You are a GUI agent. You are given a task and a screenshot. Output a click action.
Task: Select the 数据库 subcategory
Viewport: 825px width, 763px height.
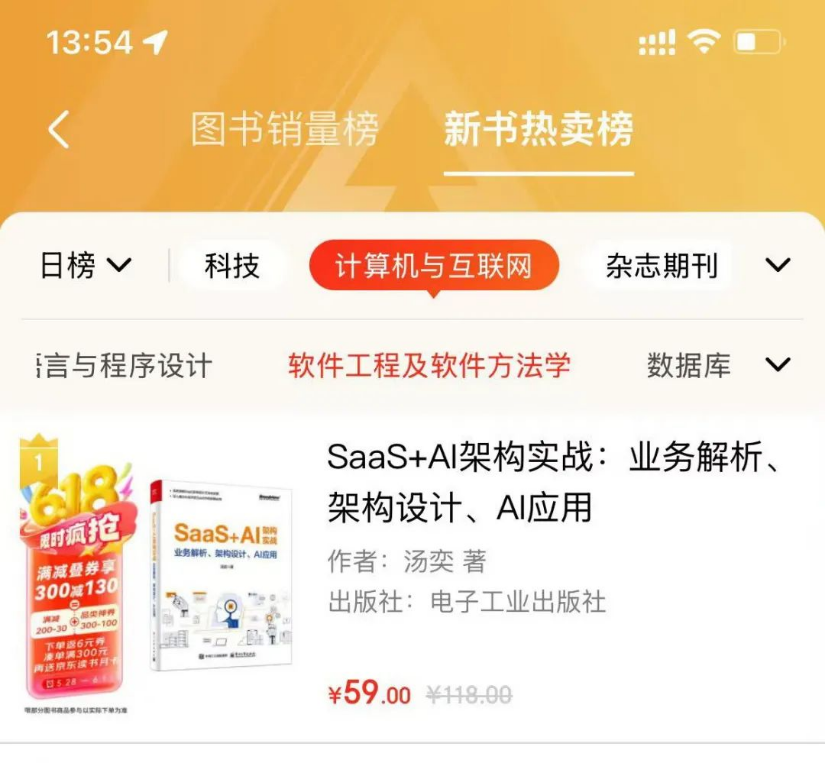pos(688,365)
